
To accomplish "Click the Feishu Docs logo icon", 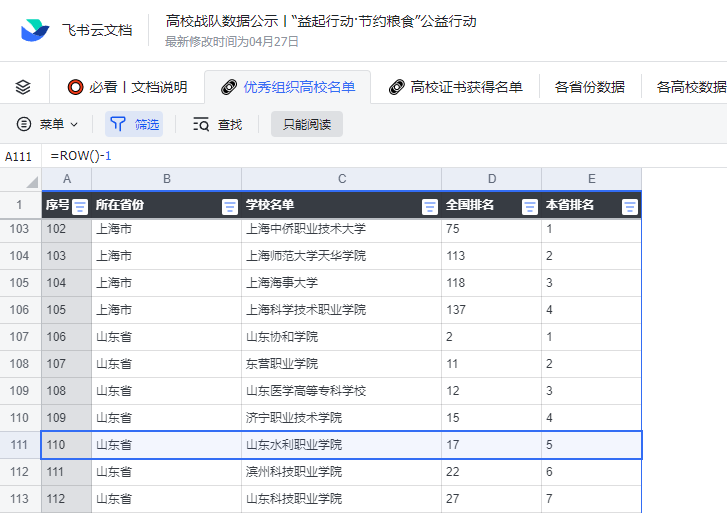I will pos(35,30).
